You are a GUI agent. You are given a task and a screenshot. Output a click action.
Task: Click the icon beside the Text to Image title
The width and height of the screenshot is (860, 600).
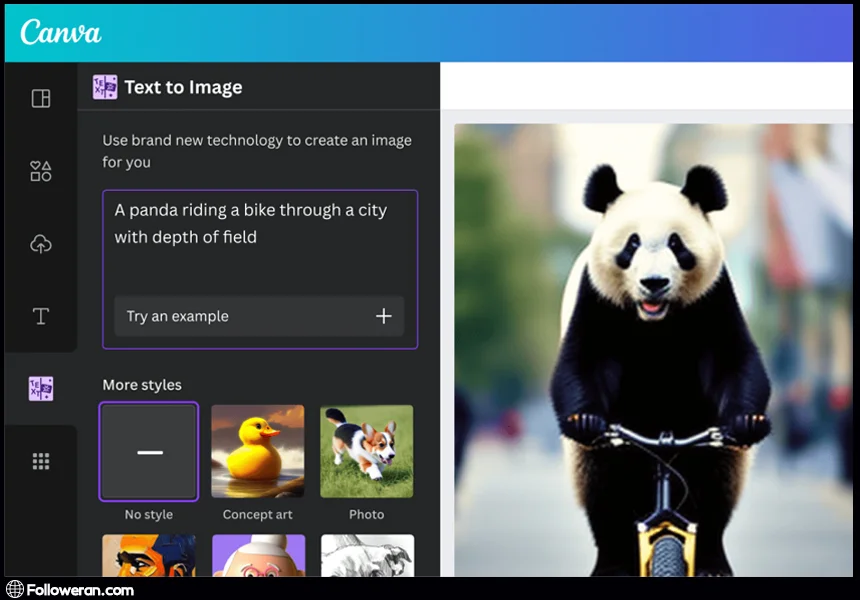[x=105, y=87]
